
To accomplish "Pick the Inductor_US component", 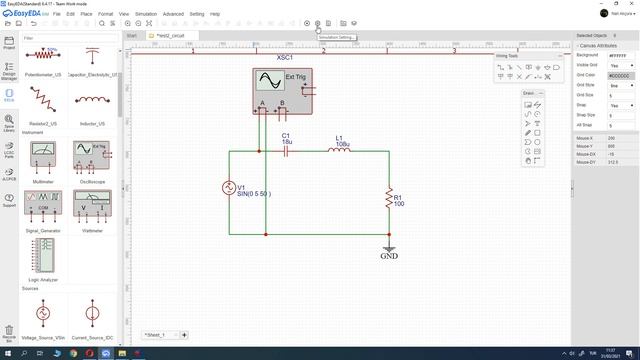I will (93, 105).
